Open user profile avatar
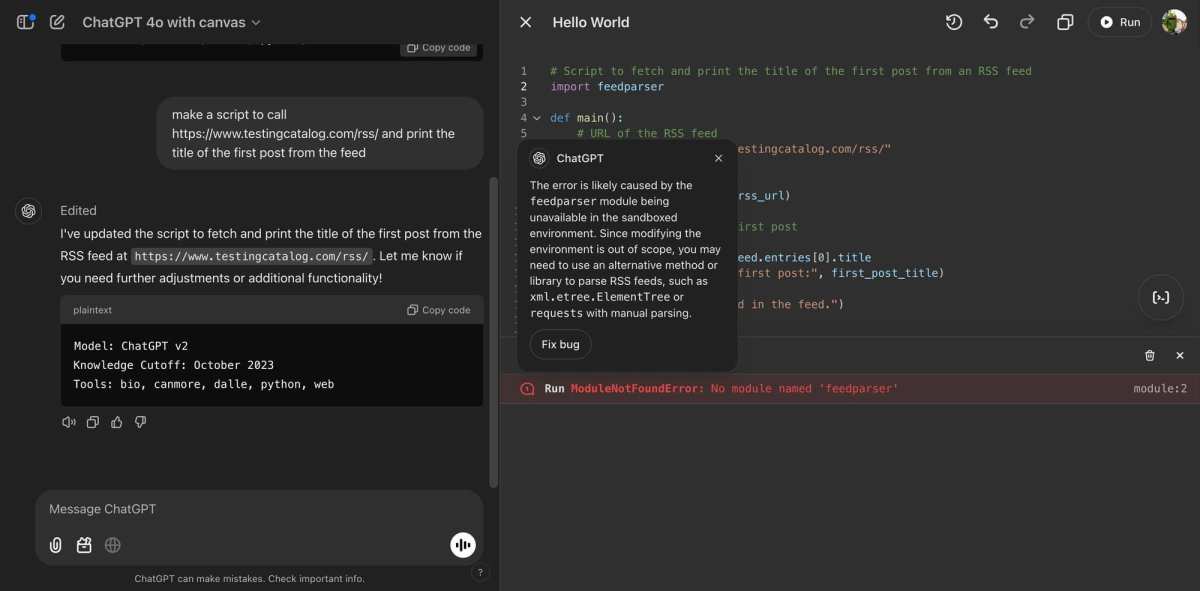 click(x=1174, y=22)
